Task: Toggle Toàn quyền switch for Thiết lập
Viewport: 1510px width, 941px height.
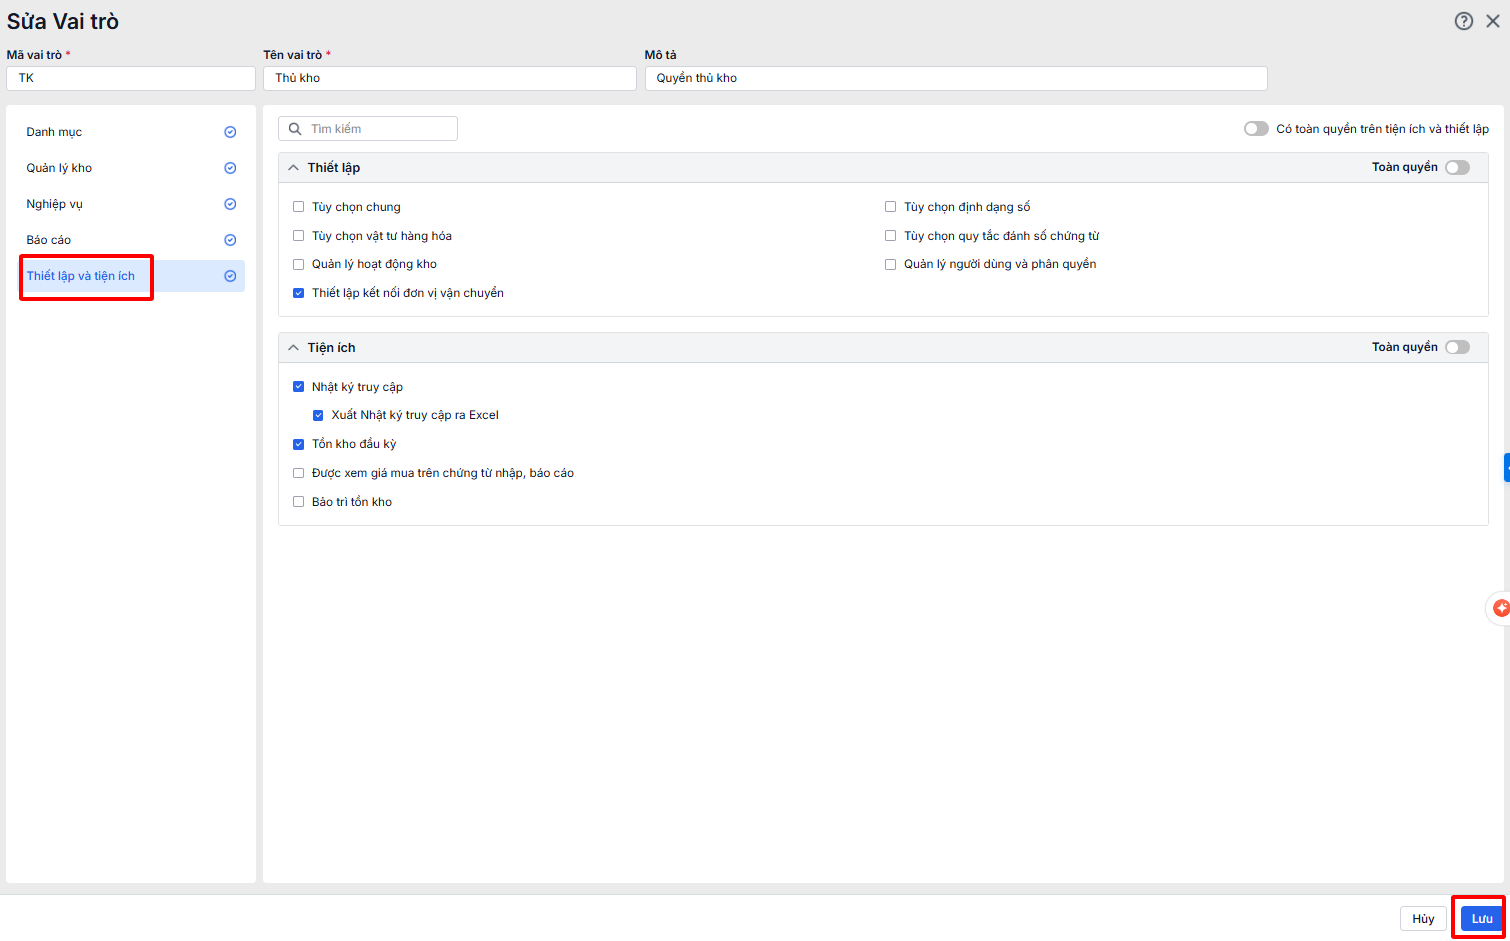Action: click(1457, 167)
